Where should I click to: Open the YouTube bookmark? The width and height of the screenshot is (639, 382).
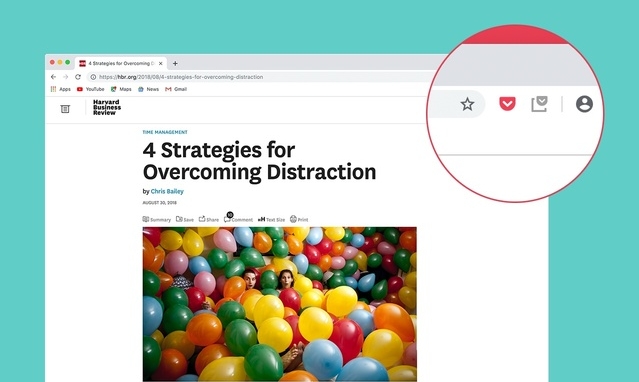(90, 89)
